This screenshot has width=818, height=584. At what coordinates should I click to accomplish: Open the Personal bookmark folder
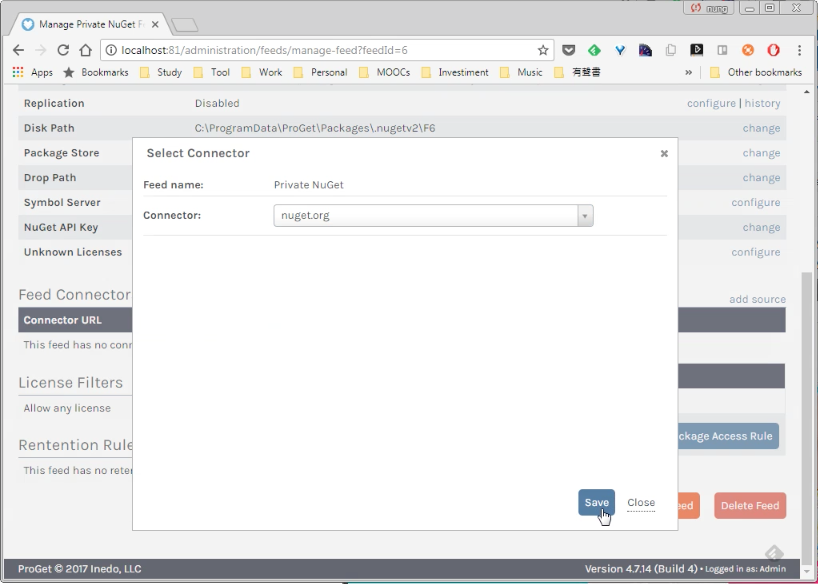pos(320,72)
